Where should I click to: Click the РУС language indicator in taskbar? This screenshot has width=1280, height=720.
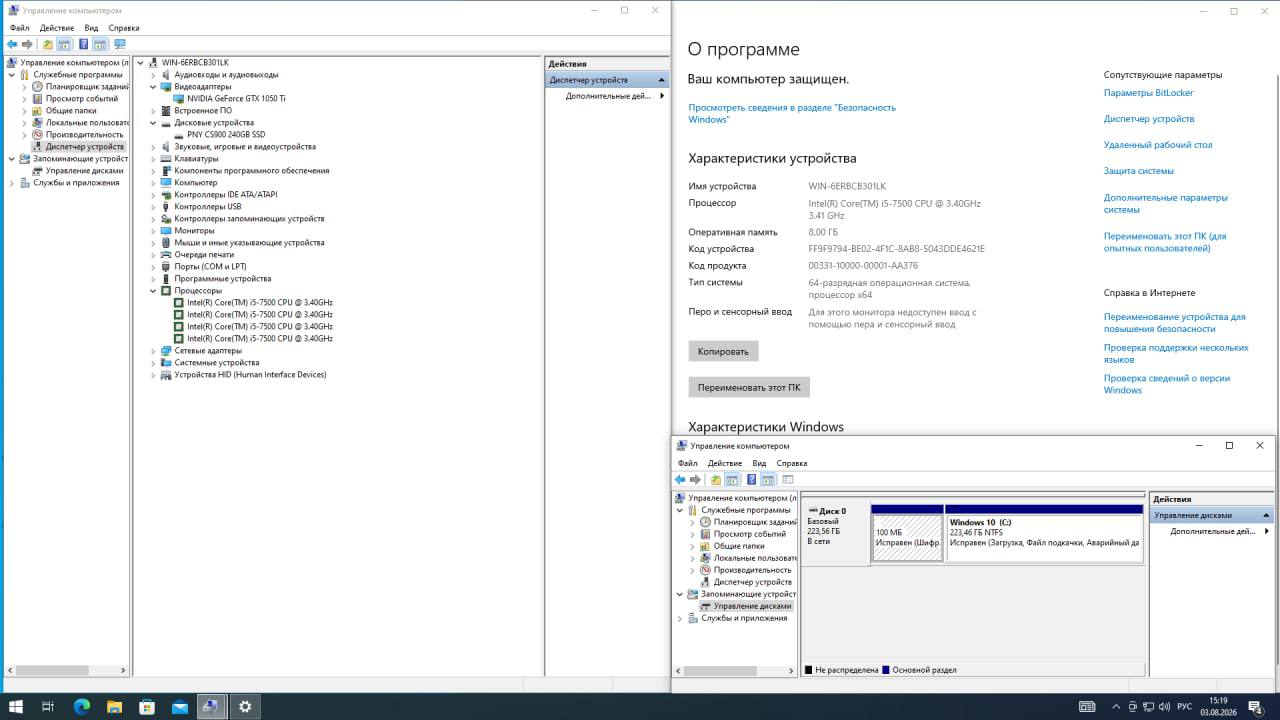1185,707
